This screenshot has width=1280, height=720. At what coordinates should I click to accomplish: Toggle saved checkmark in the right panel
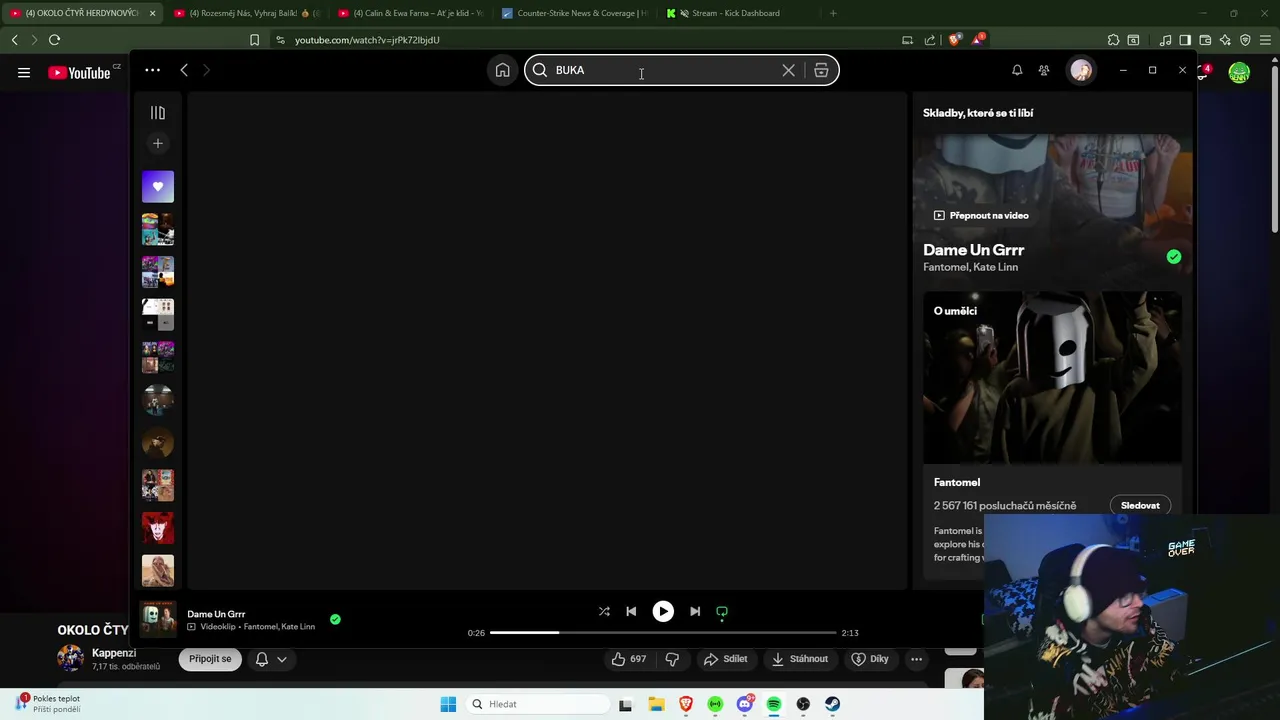tap(1173, 257)
